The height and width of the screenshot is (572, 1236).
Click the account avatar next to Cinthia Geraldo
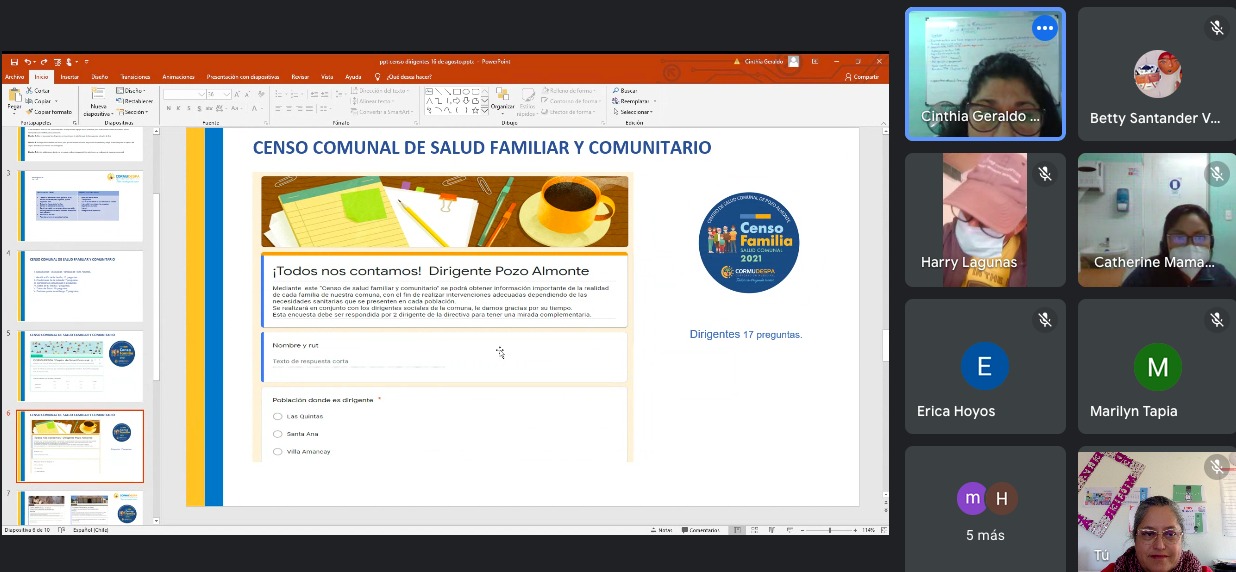coord(794,61)
